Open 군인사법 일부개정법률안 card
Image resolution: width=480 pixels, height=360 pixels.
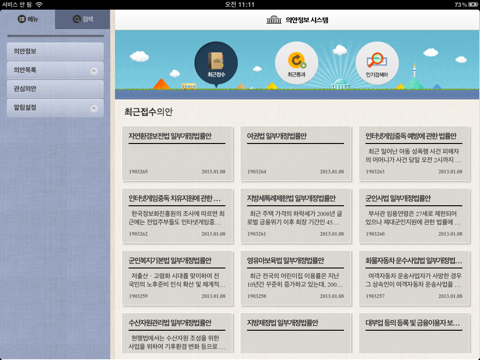click(x=414, y=216)
